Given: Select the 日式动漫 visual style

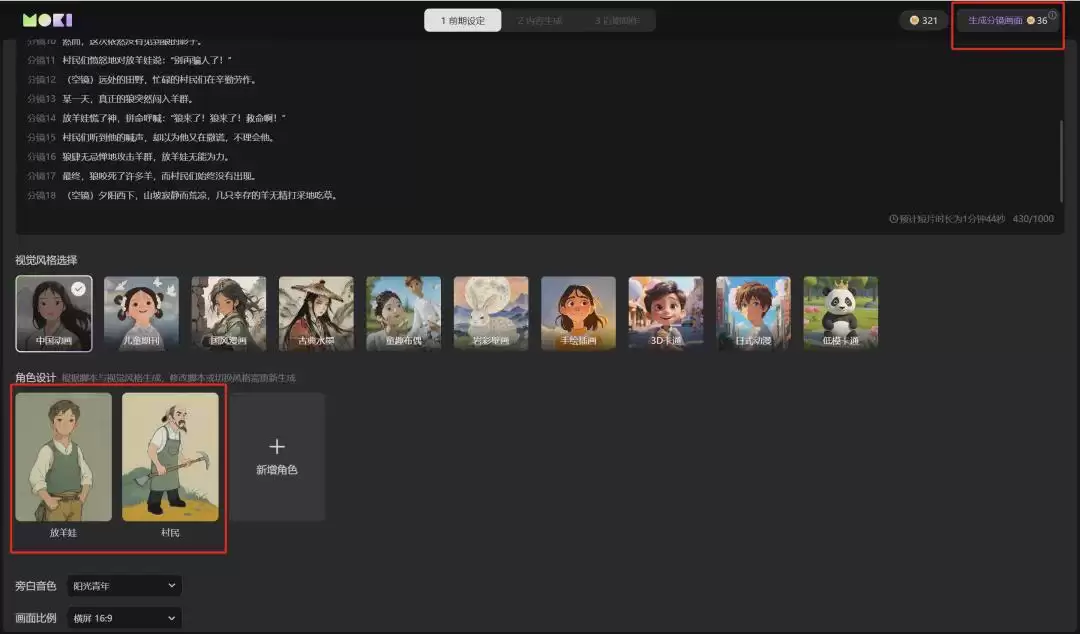Looking at the screenshot, I should point(752,311).
